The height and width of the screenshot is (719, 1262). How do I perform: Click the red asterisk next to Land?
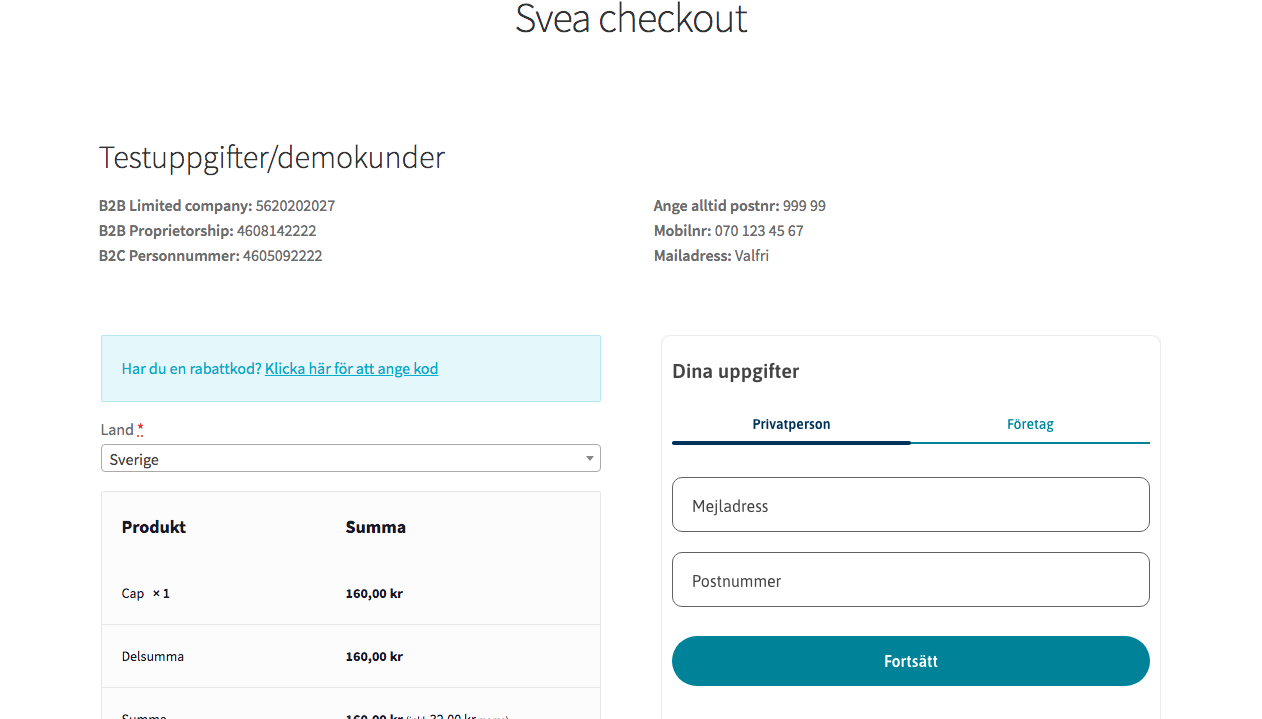point(140,429)
